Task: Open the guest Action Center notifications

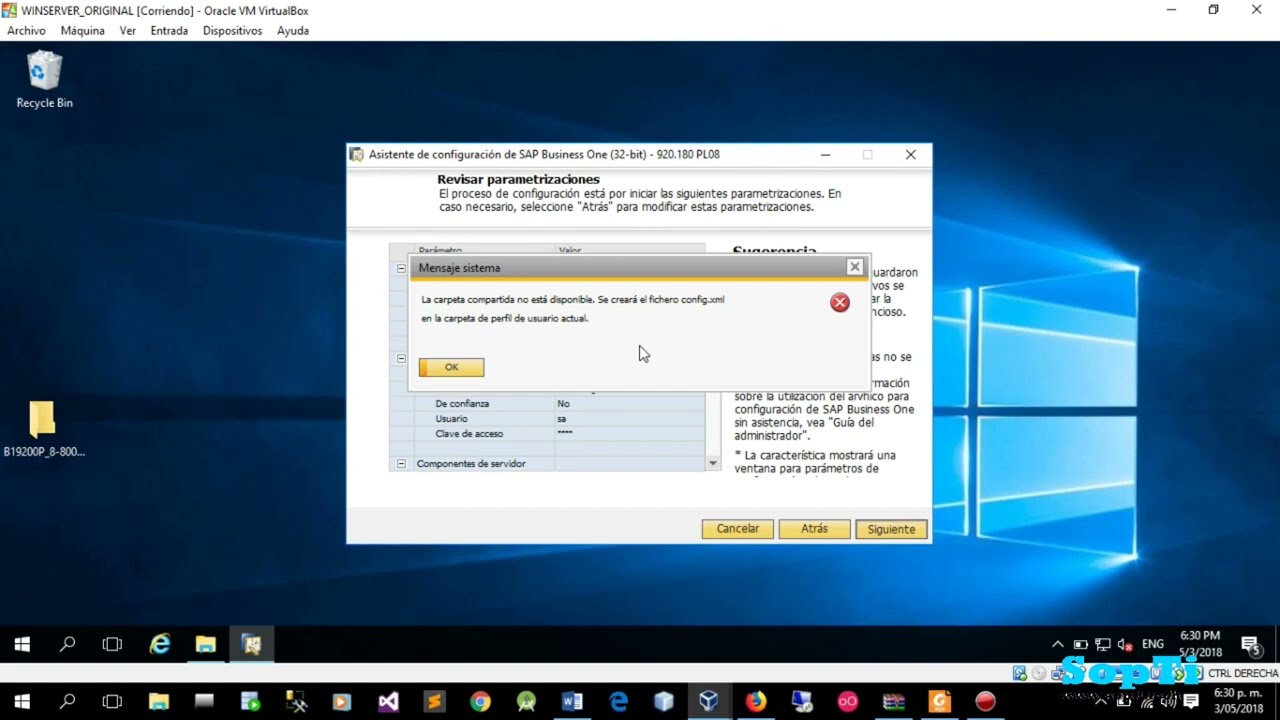Action: coord(1250,645)
